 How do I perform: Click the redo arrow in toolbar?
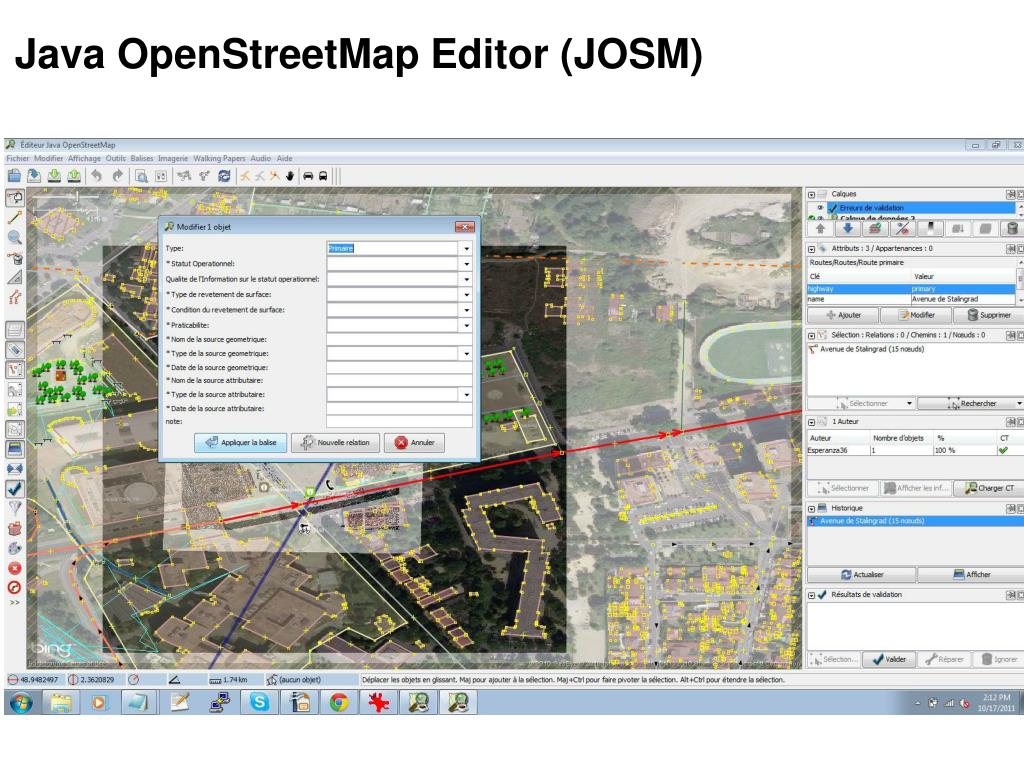pos(117,176)
